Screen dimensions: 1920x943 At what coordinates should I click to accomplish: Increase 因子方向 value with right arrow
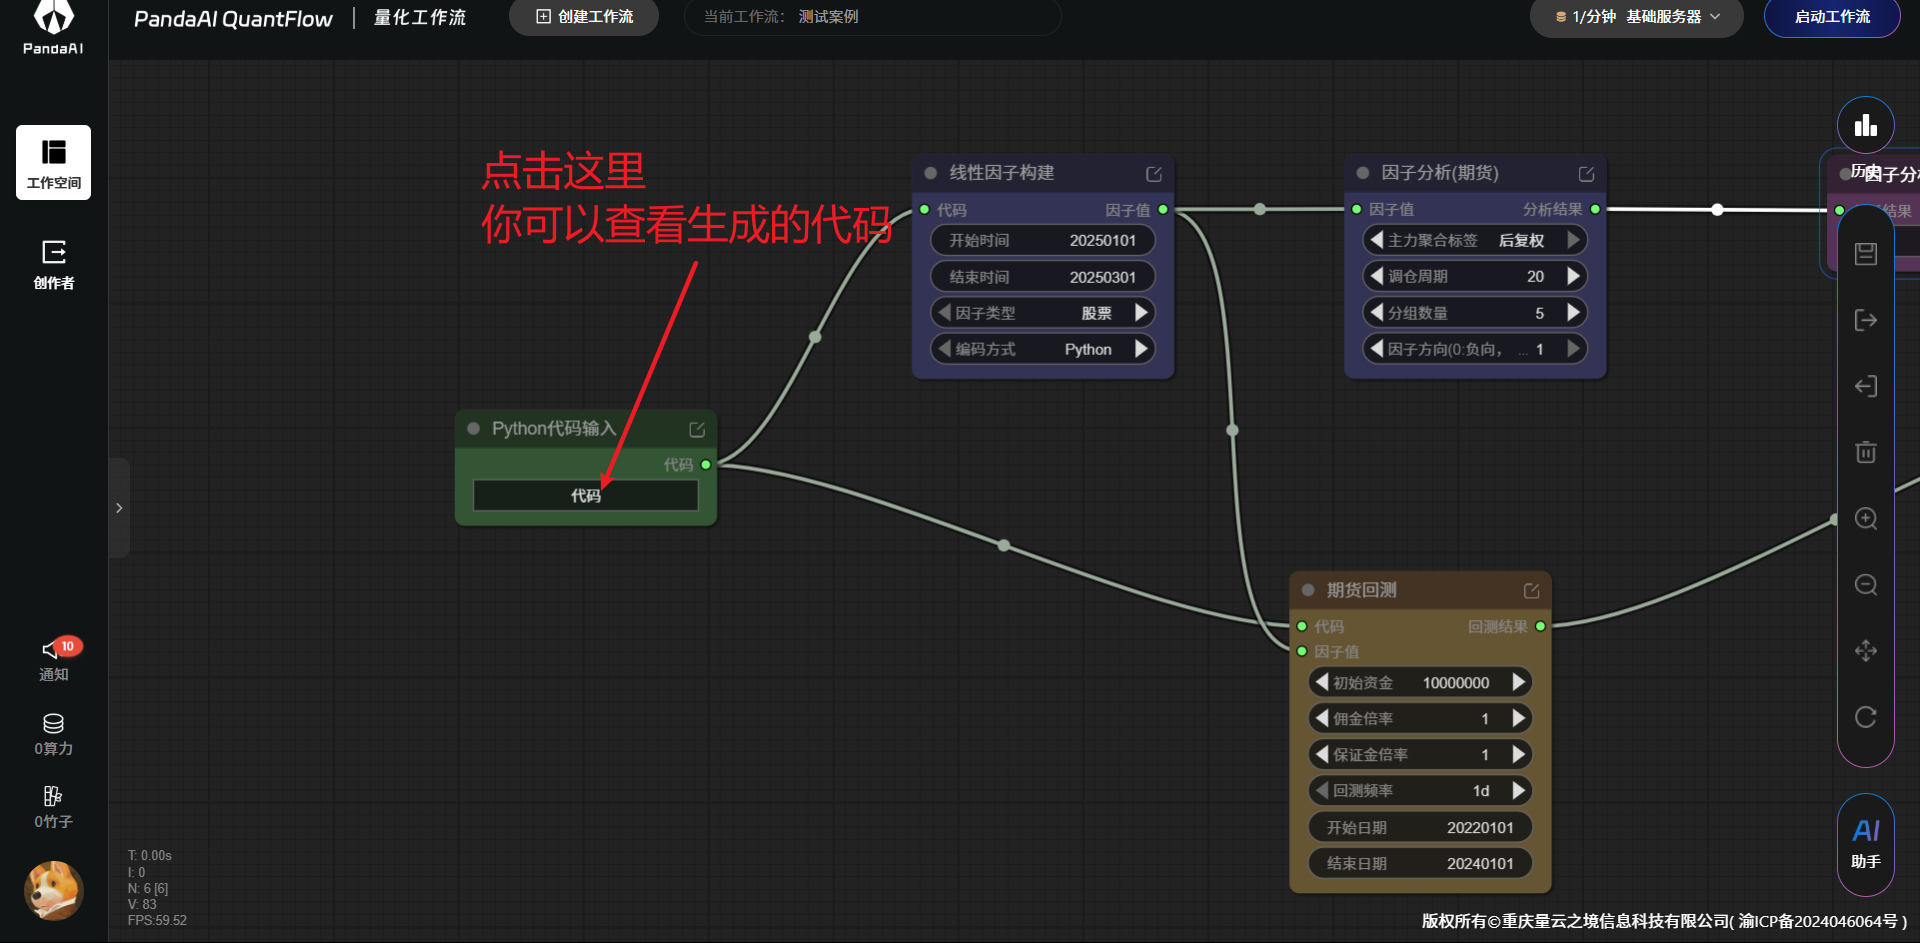(x=1573, y=348)
